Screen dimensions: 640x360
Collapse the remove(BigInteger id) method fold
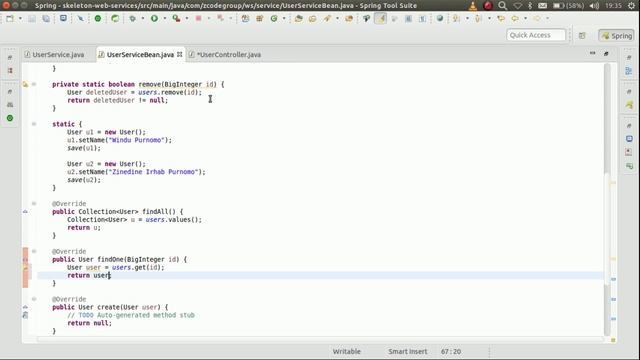coord(34,84)
